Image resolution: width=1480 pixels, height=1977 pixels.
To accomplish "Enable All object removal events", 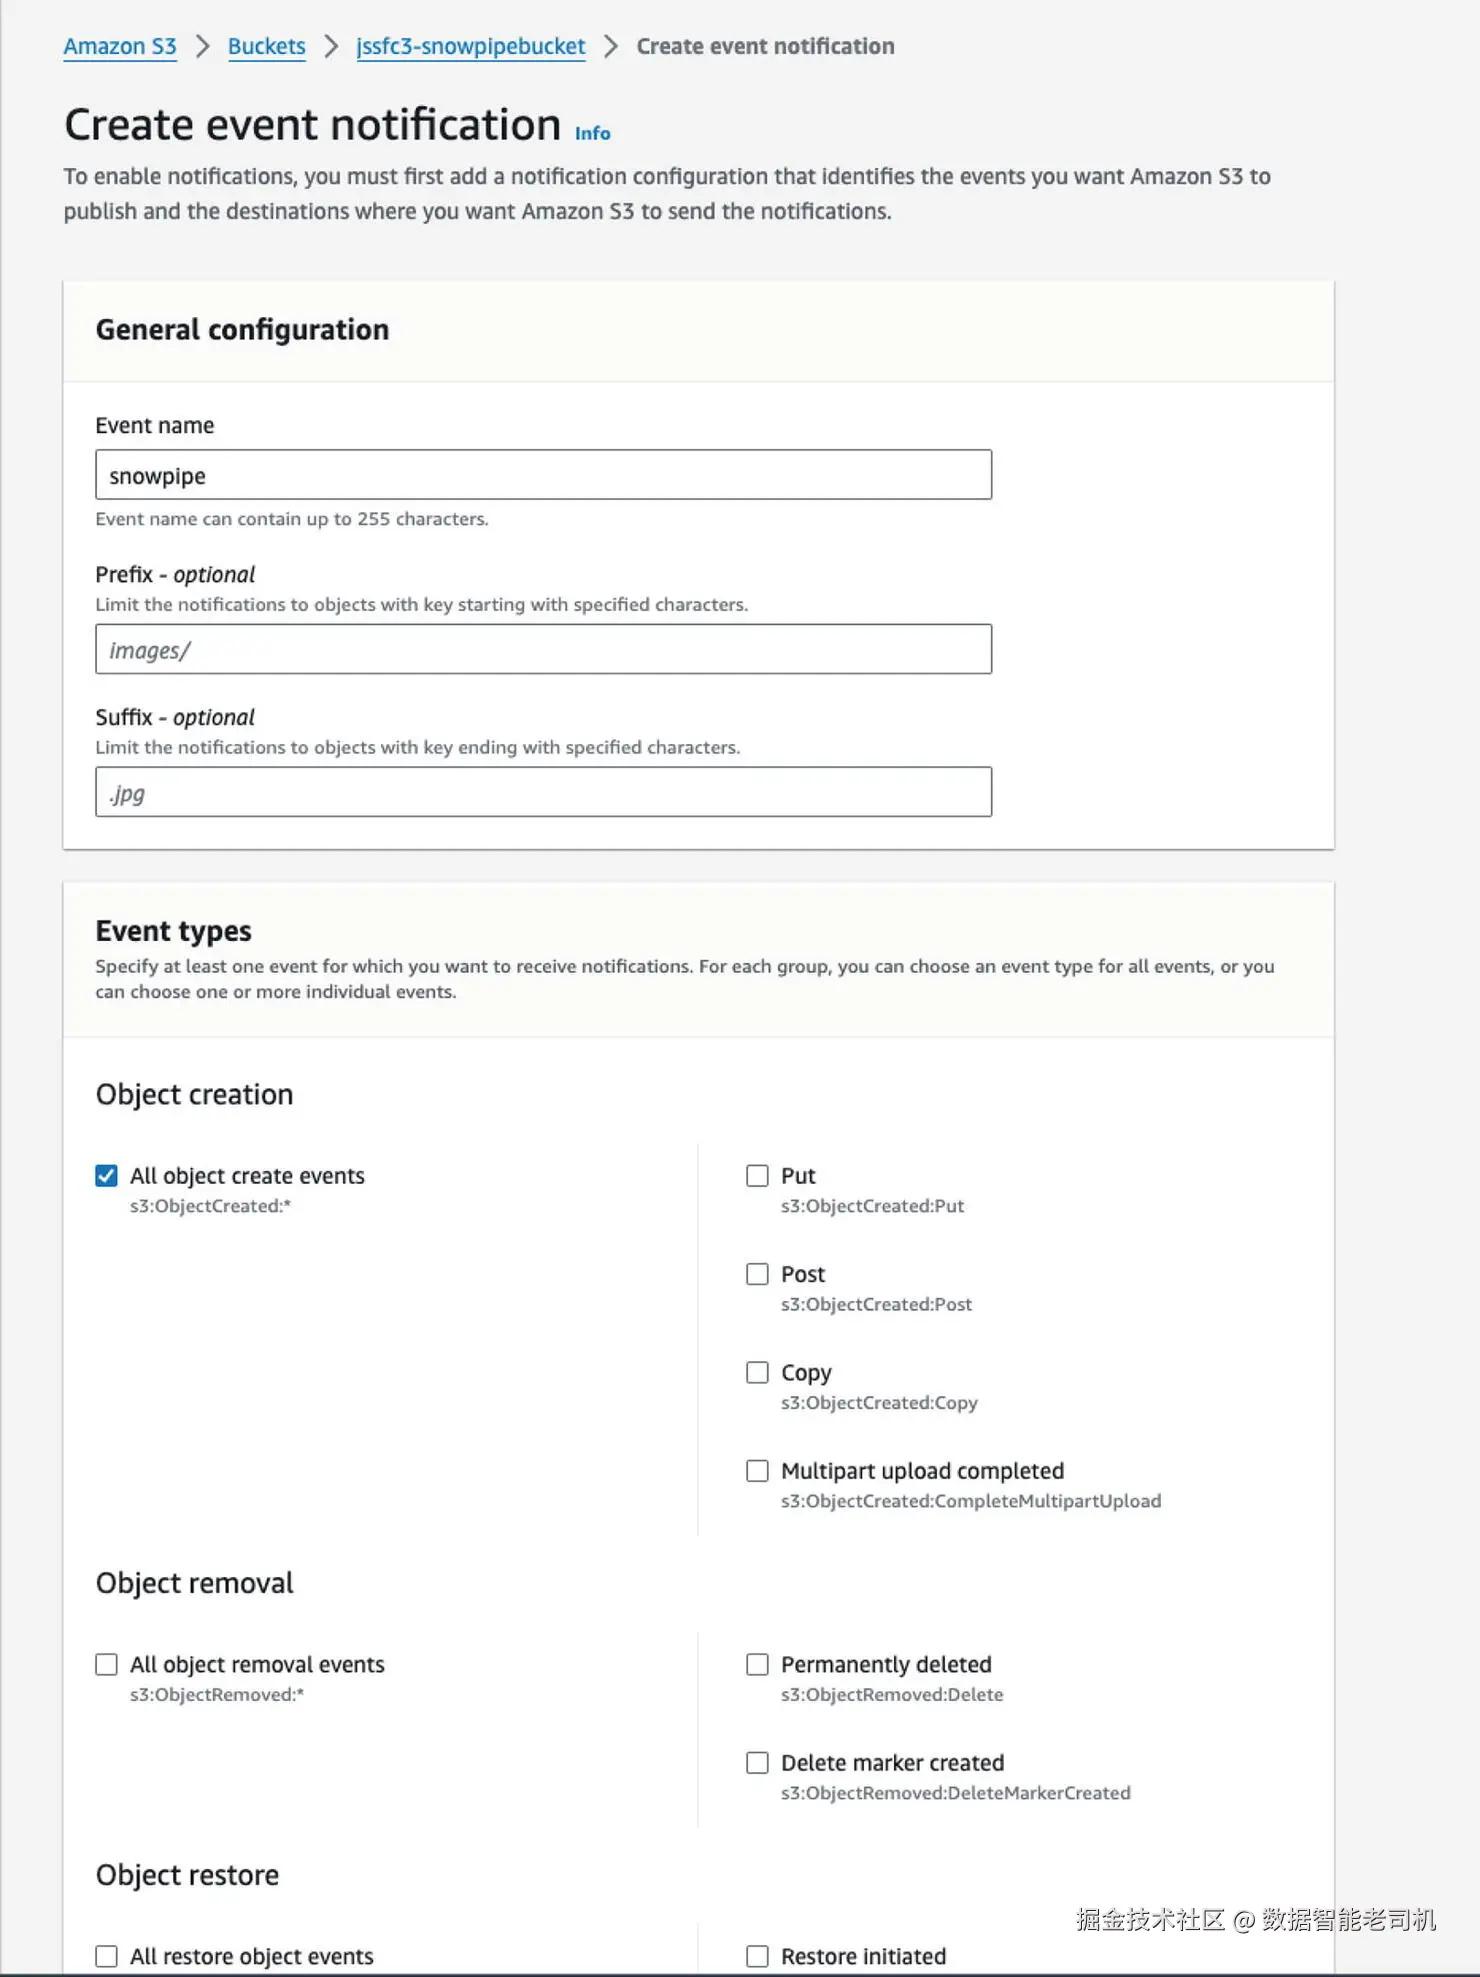I will click(107, 1665).
